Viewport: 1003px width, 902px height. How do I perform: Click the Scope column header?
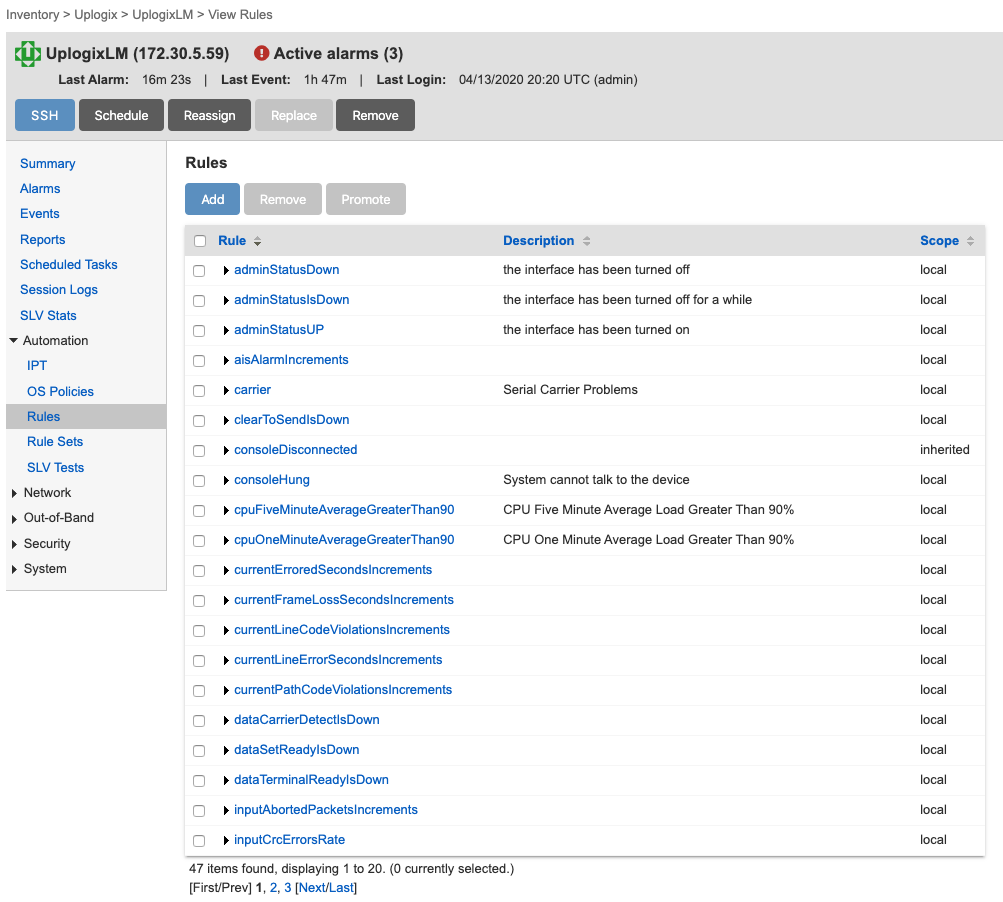click(939, 241)
